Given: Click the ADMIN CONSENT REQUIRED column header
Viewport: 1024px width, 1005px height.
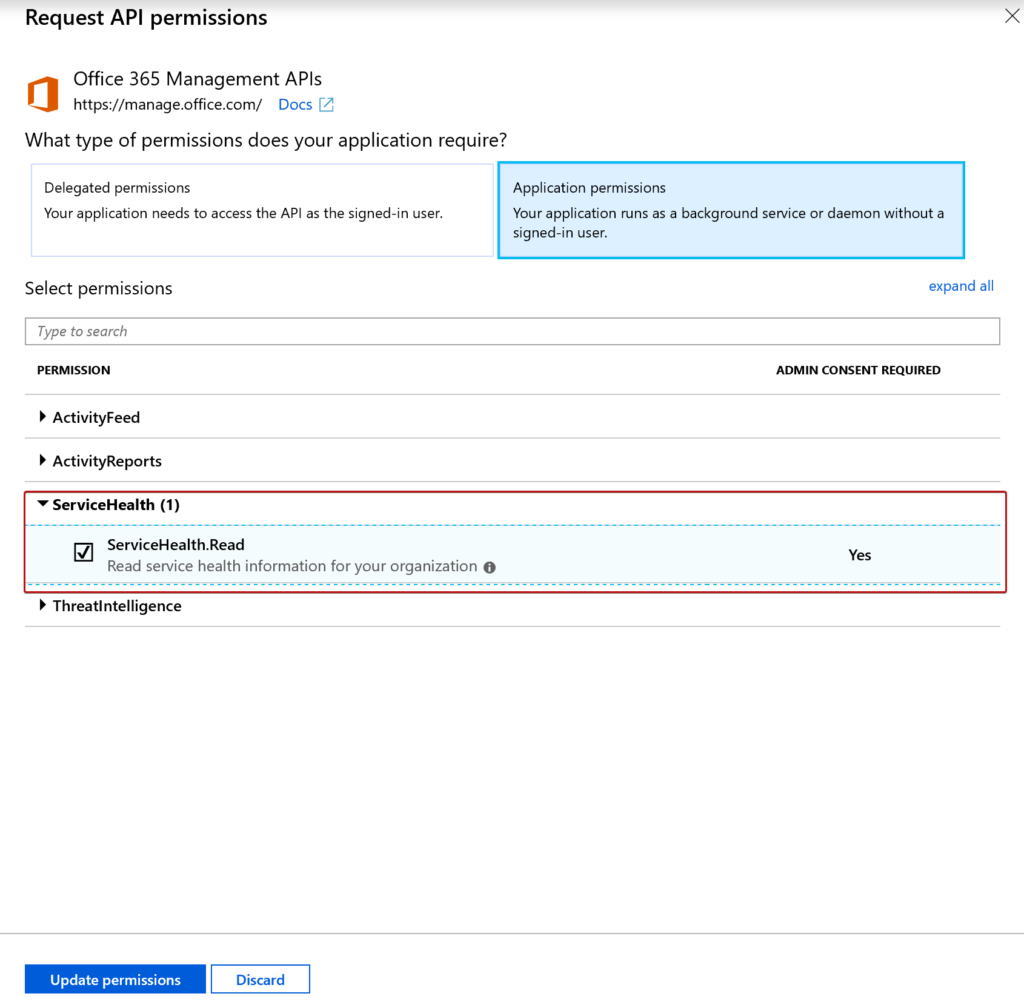Looking at the screenshot, I should [858, 370].
